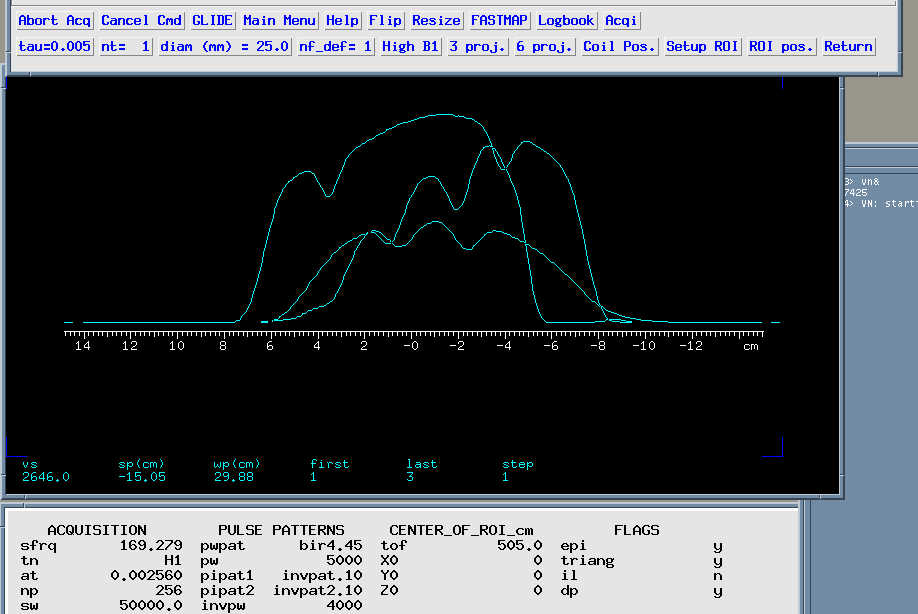Choose the nf_def= 1 button
The height and width of the screenshot is (614, 918).
click(x=335, y=46)
